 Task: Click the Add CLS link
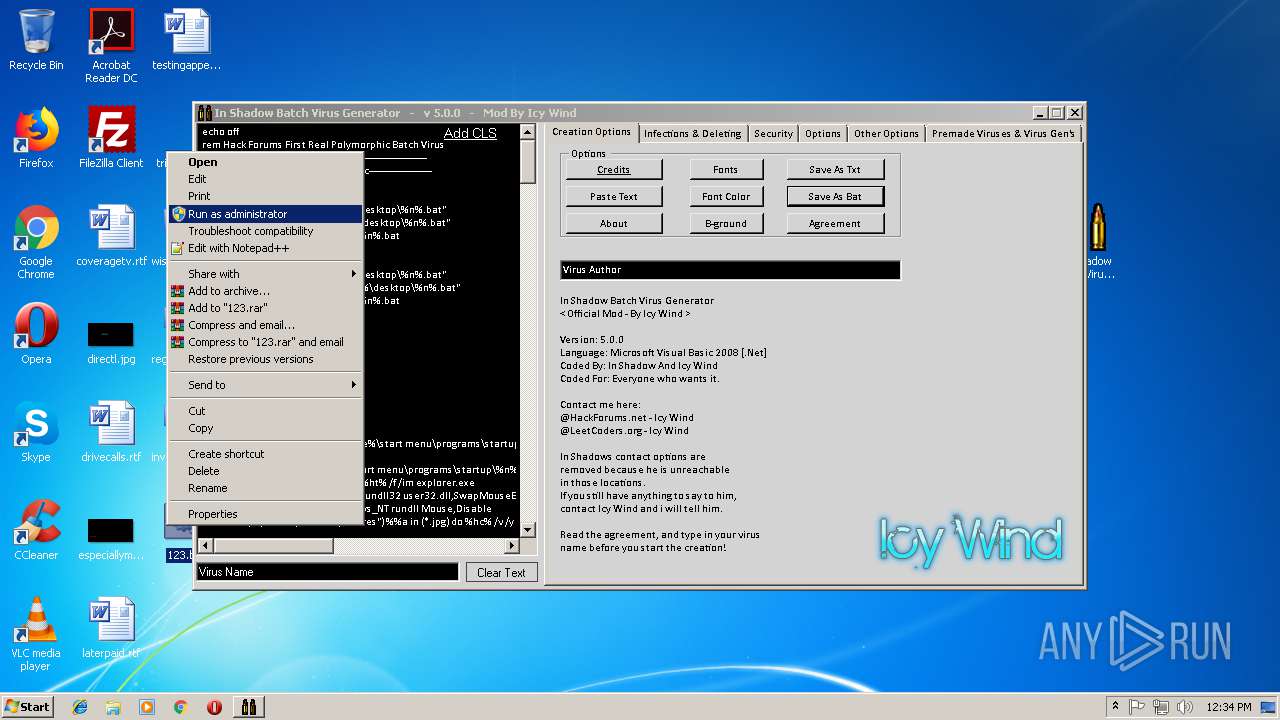click(x=470, y=133)
